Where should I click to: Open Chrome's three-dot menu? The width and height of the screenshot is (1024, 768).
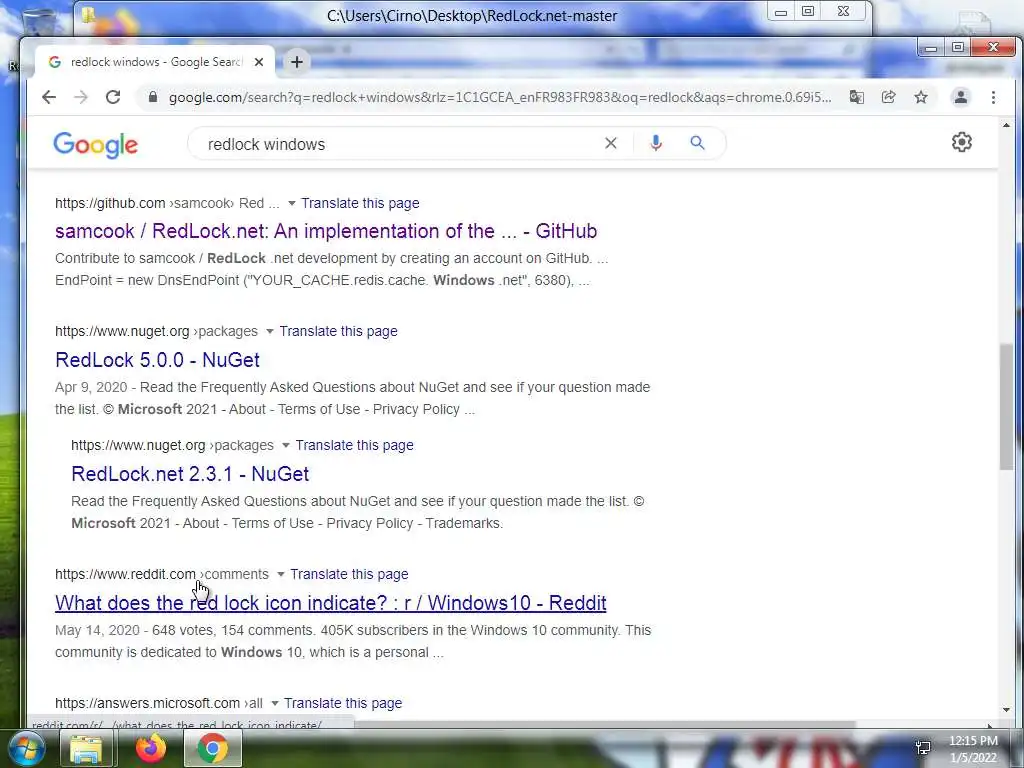[993, 97]
